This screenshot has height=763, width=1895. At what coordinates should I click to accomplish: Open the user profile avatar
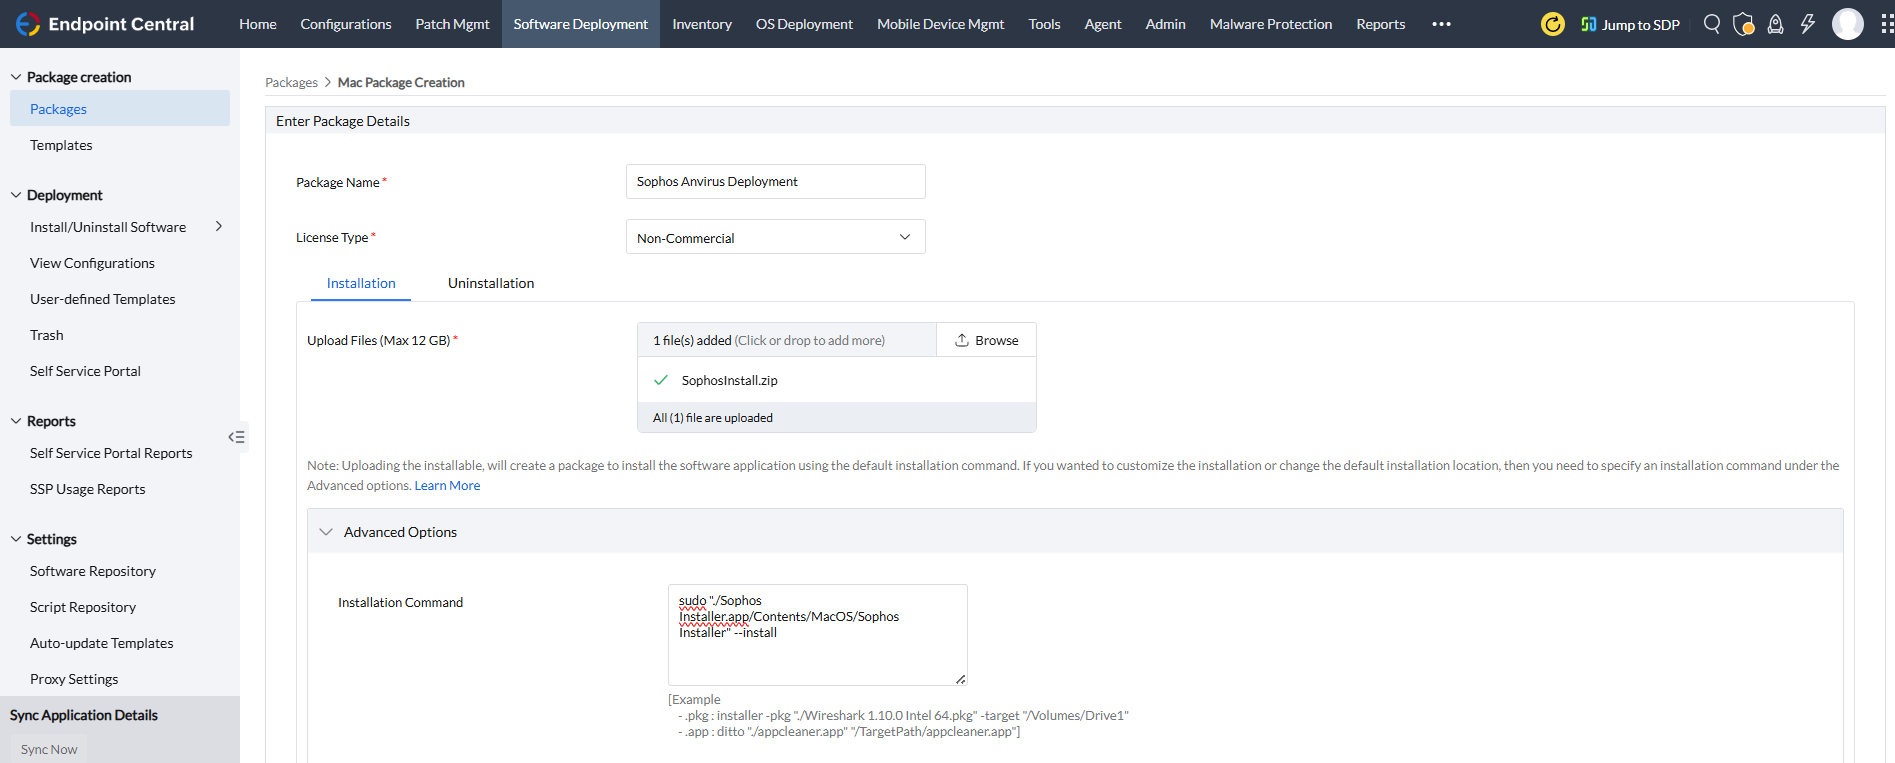[x=1848, y=24]
